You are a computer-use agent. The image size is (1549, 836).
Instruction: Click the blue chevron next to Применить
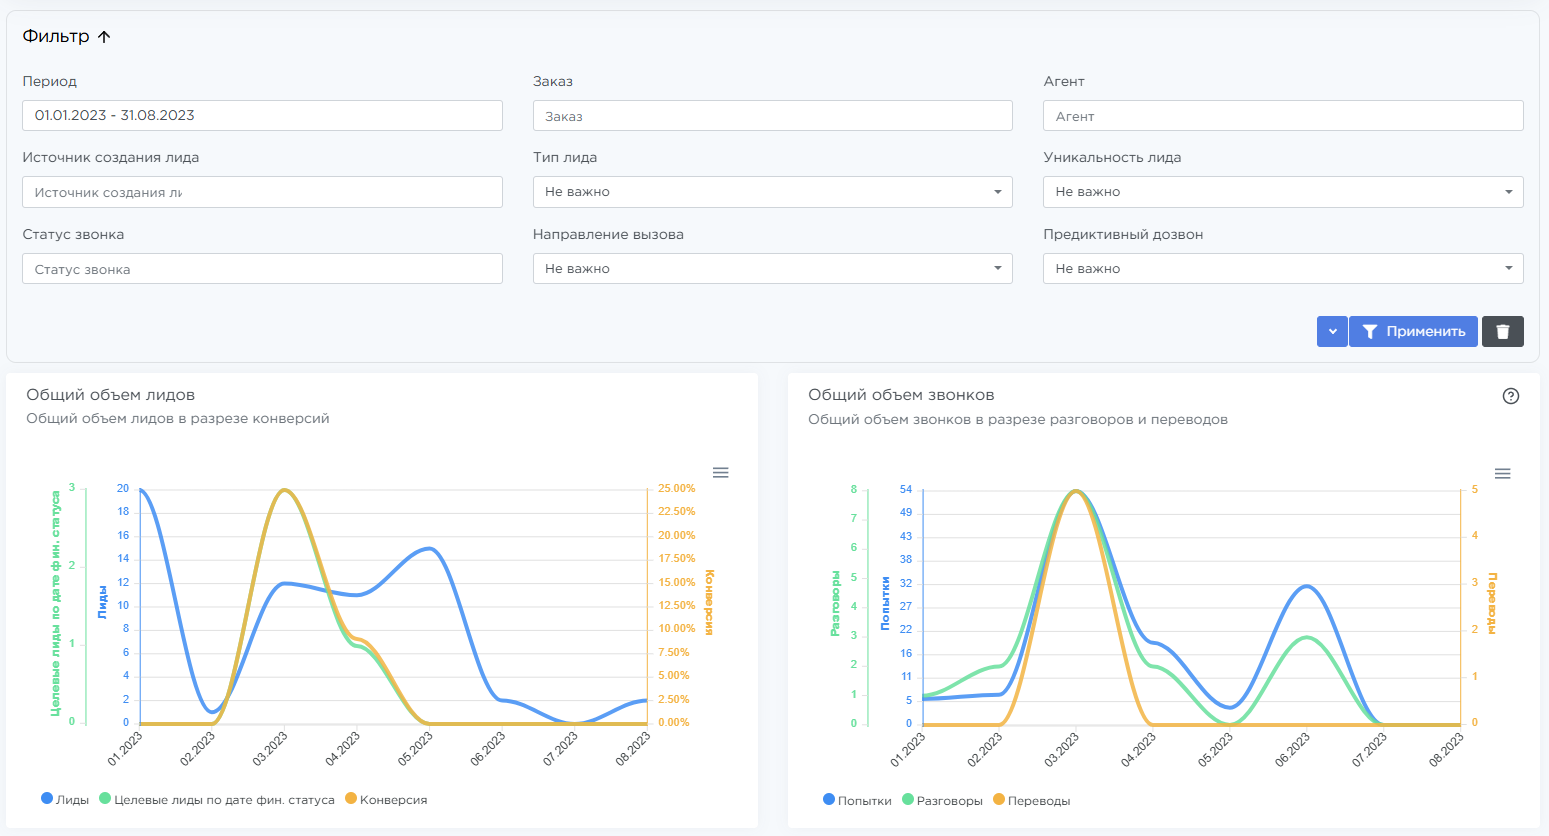pos(1332,332)
